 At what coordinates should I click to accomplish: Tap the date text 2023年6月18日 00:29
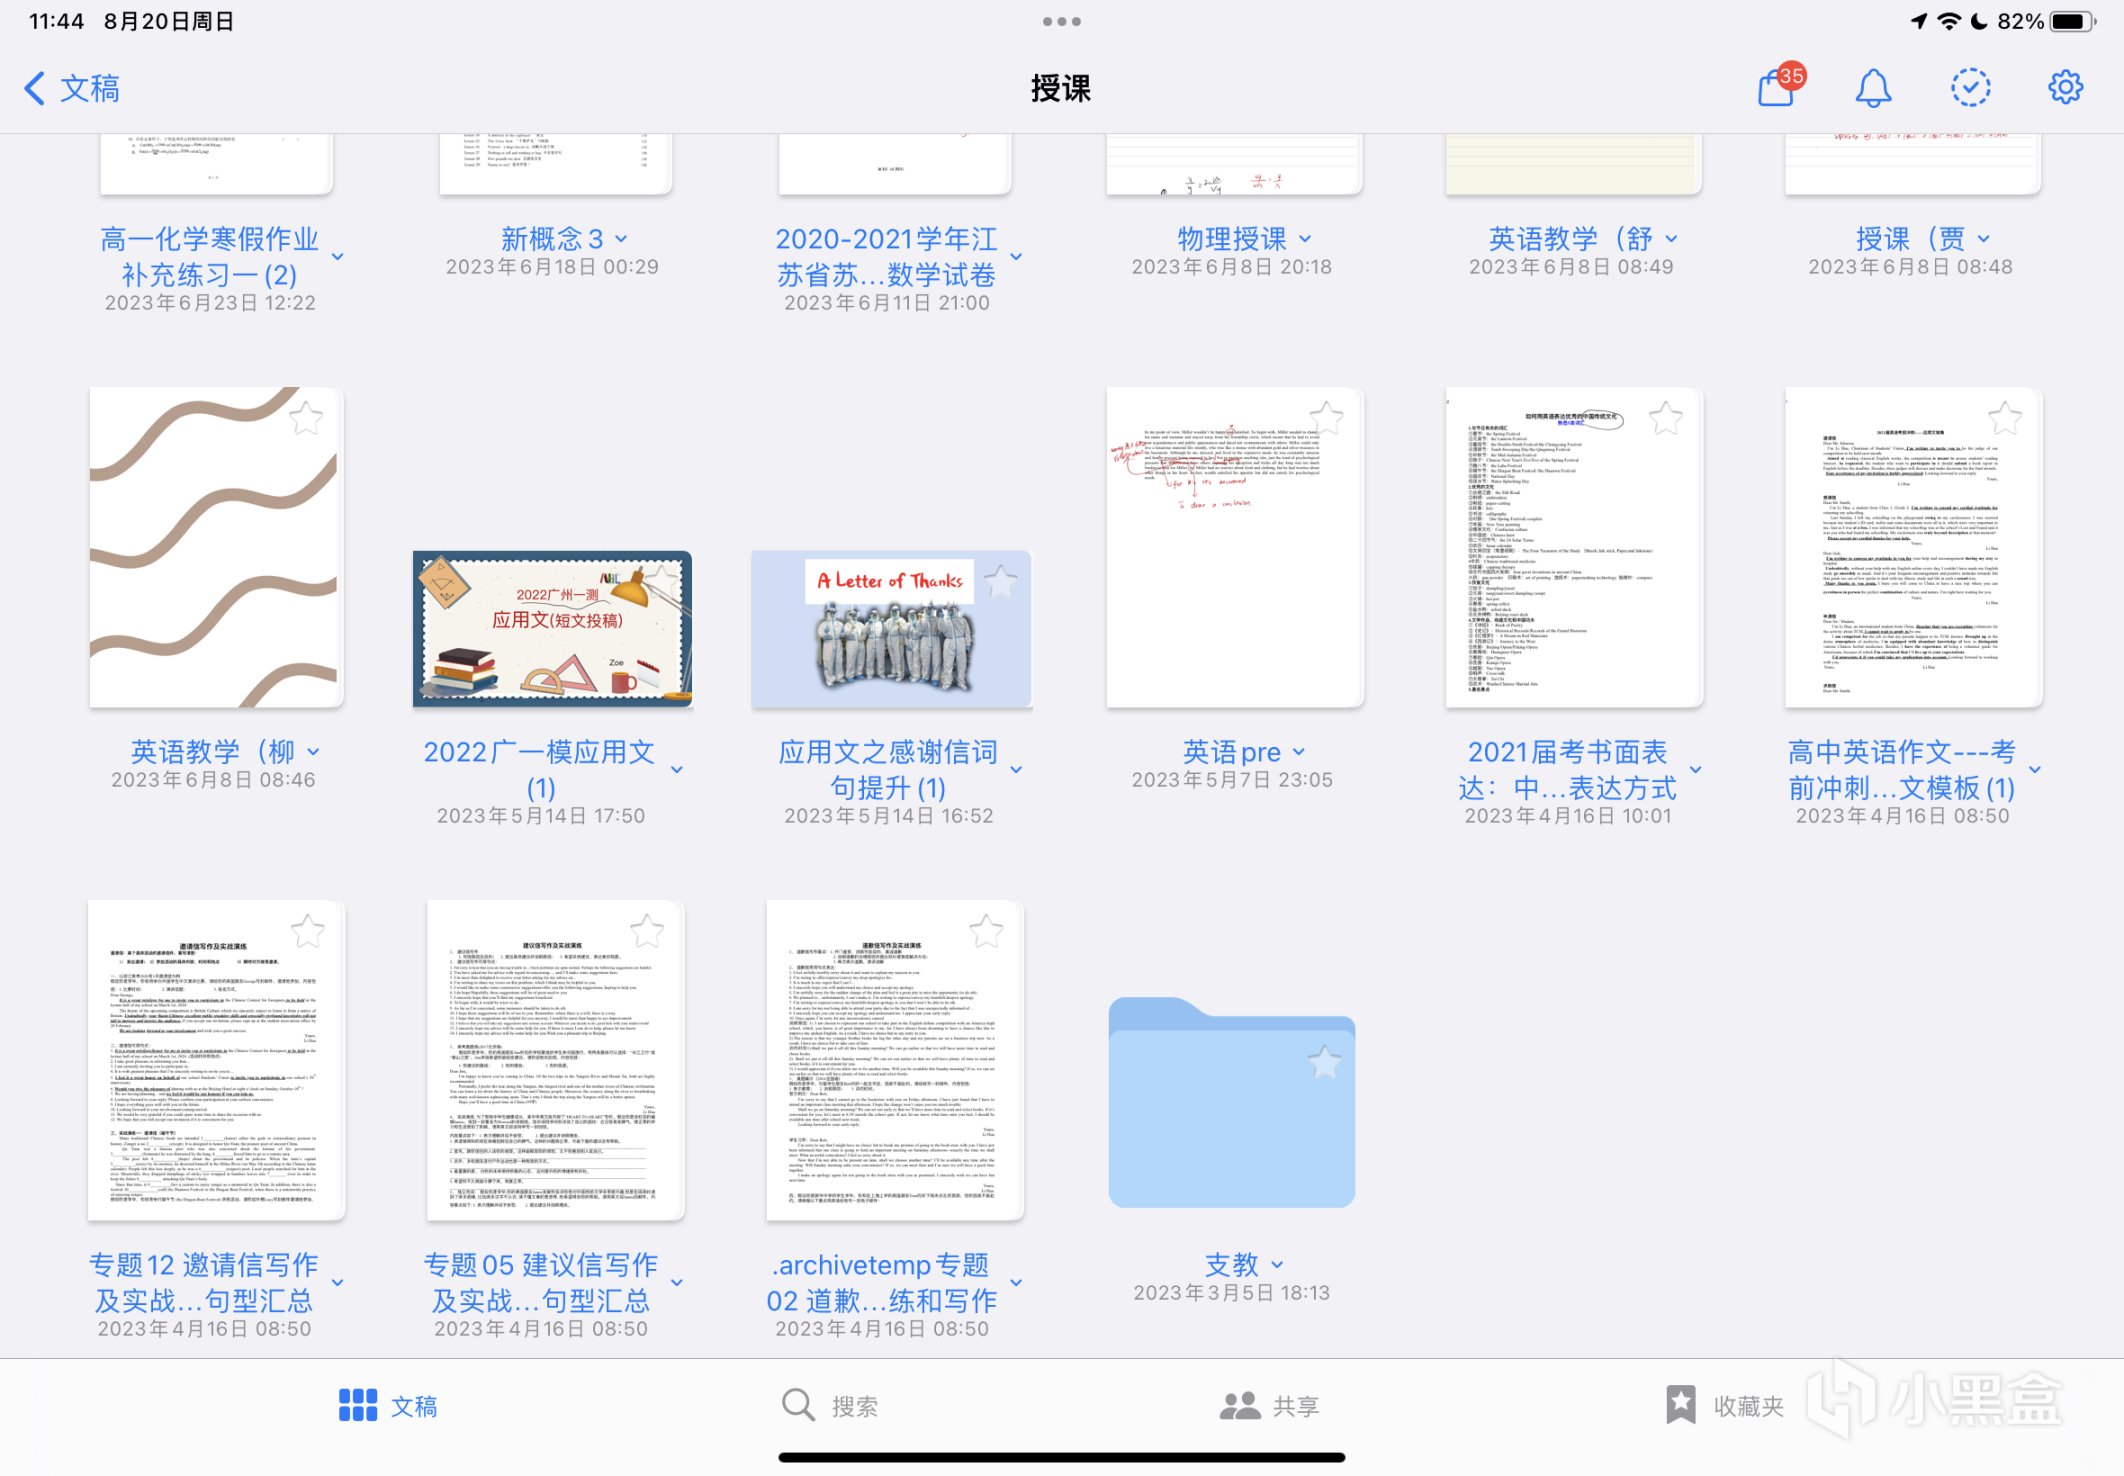[x=552, y=267]
